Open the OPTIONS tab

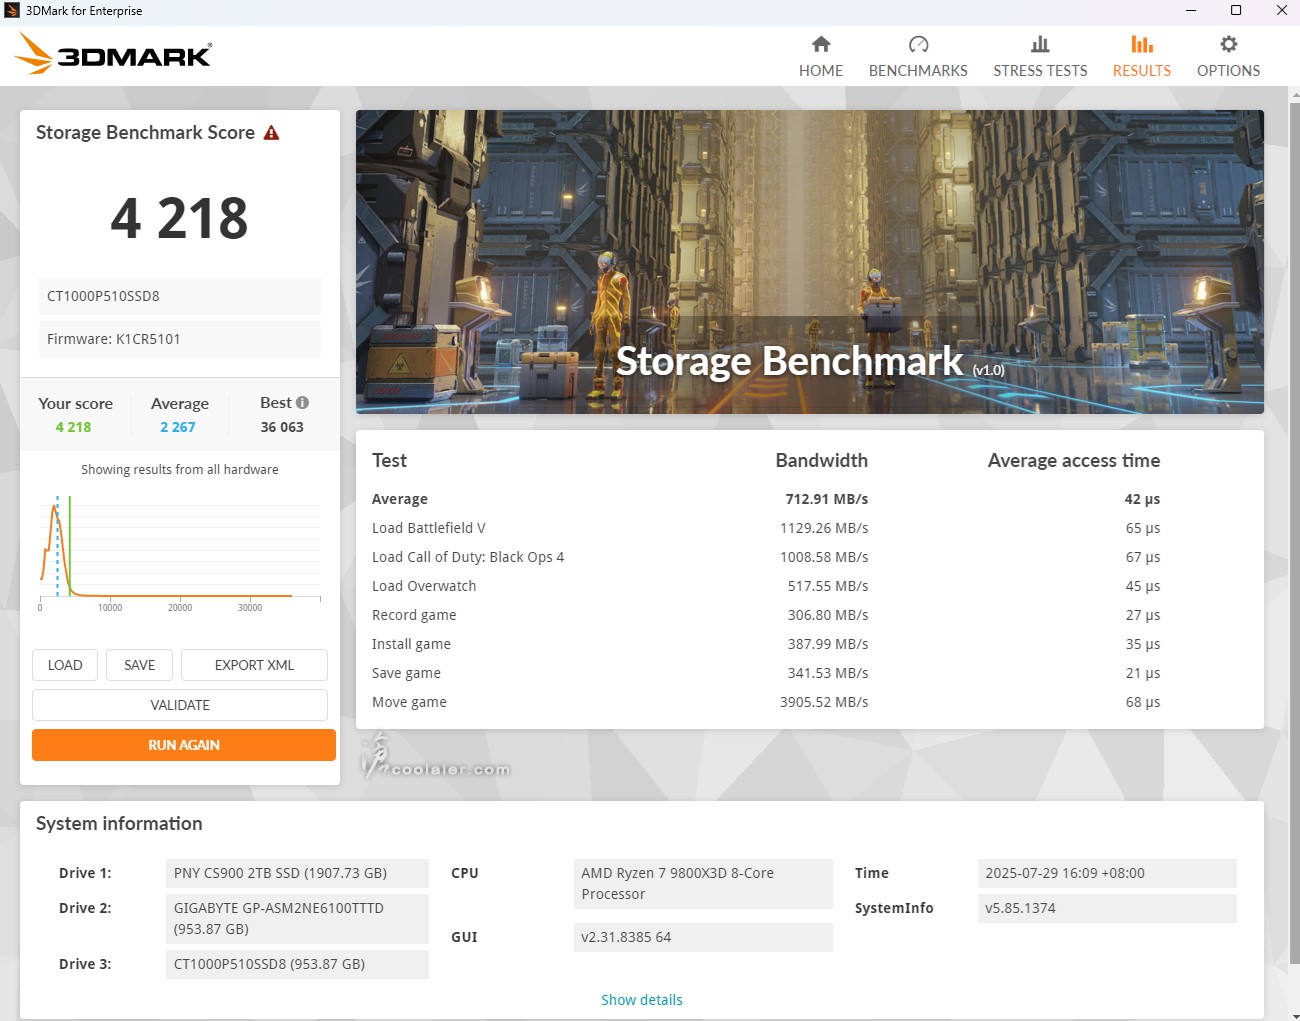coord(1228,57)
